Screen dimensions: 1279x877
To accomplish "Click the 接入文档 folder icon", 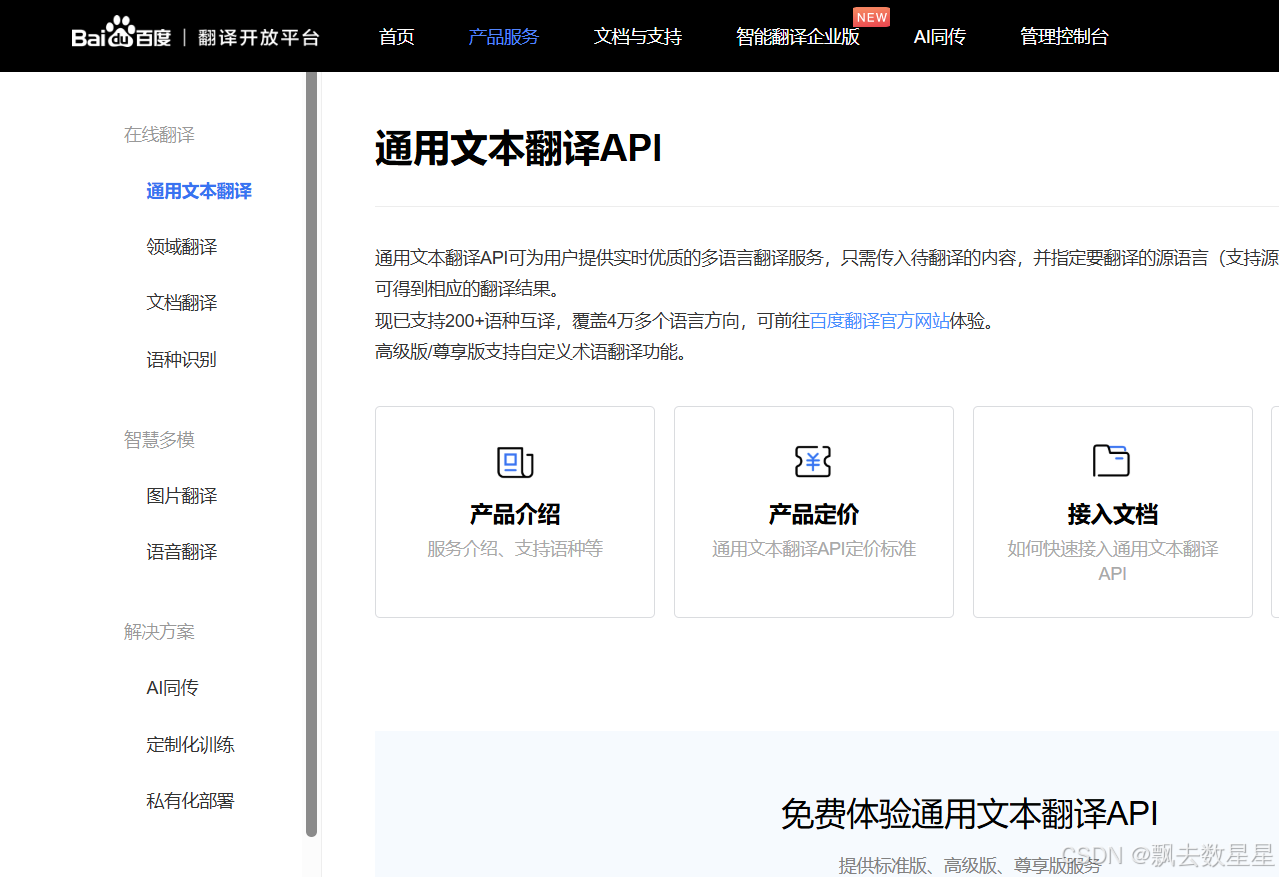I will click(x=1111, y=460).
